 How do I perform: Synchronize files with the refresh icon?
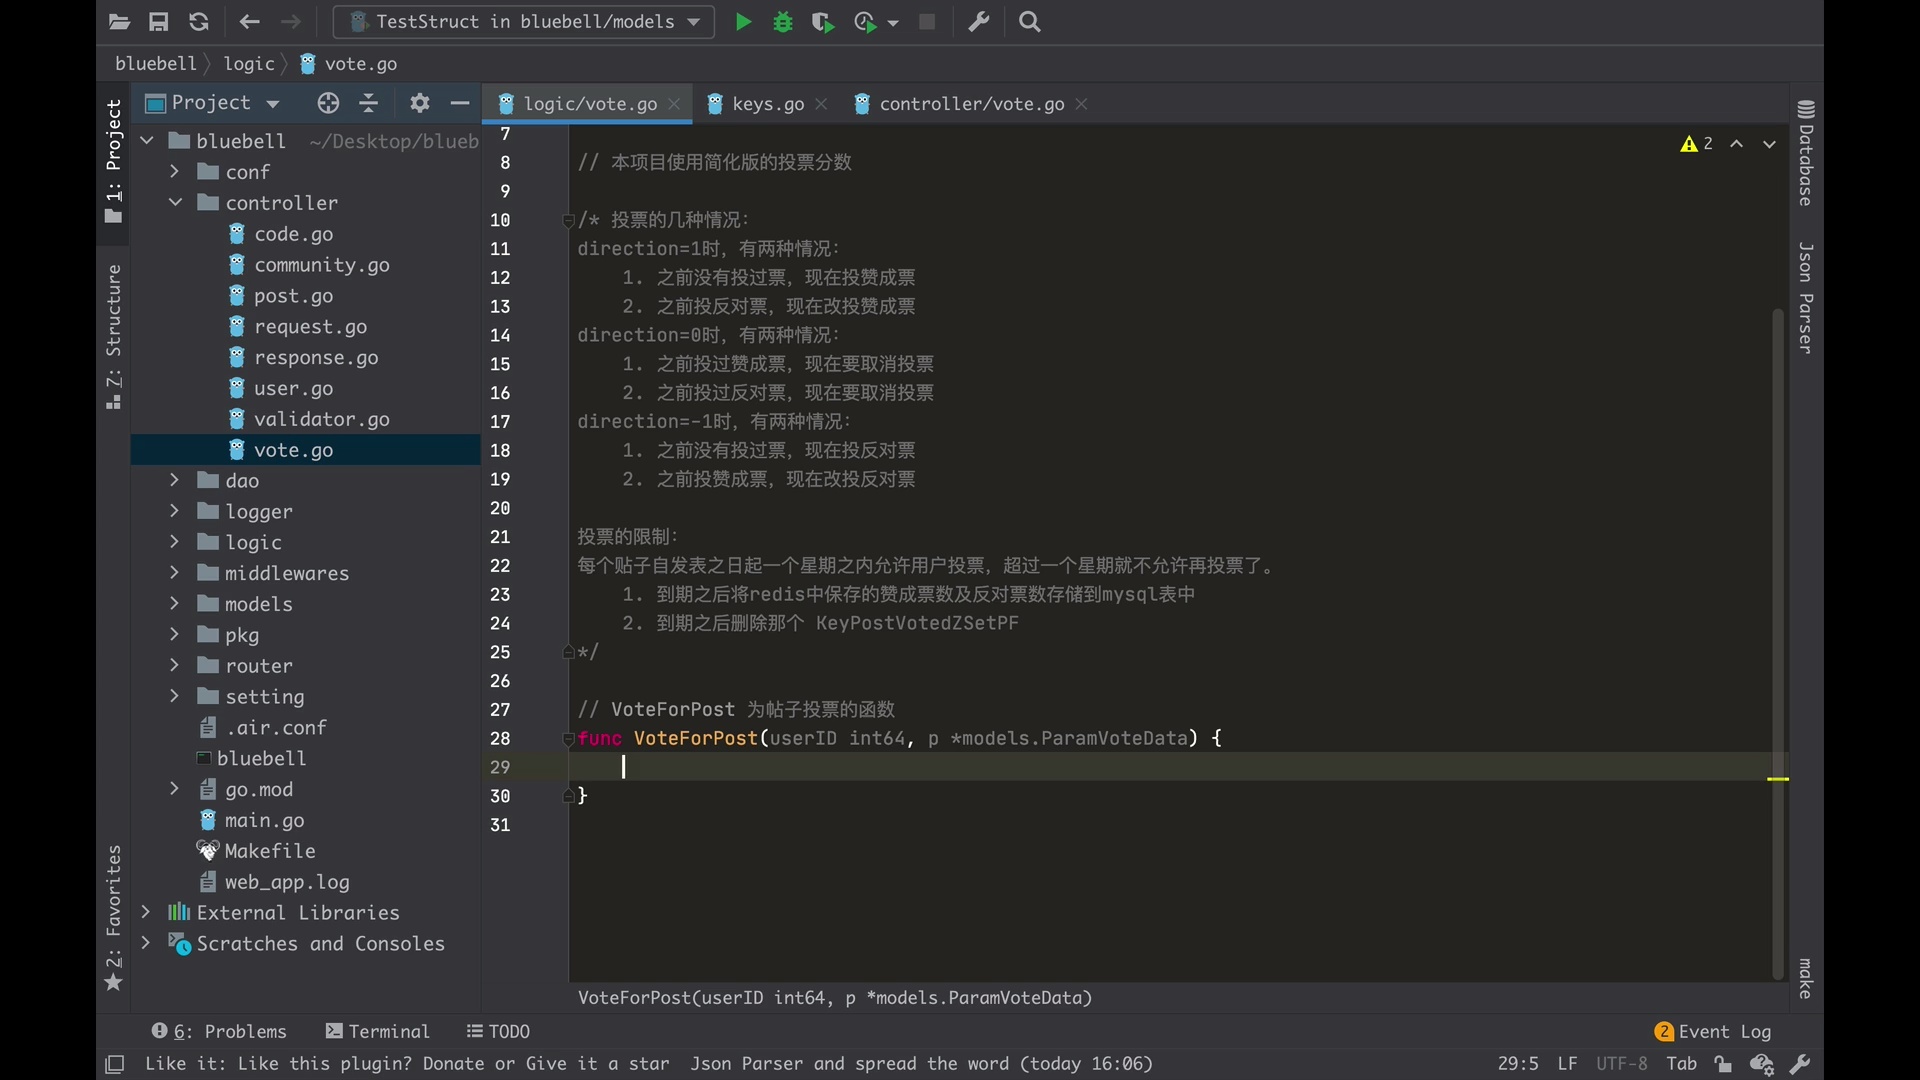(x=199, y=22)
